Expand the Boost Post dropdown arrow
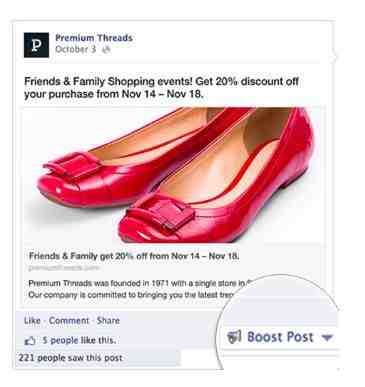 click(327, 338)
